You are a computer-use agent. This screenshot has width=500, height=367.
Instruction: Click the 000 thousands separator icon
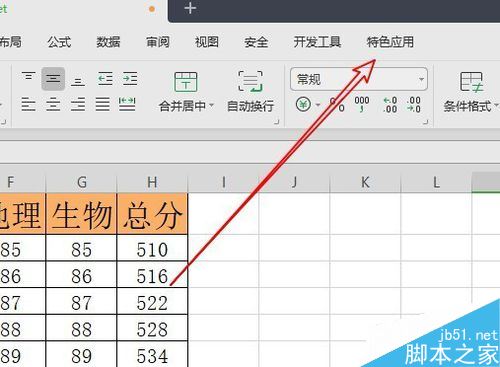pos(362,104)
